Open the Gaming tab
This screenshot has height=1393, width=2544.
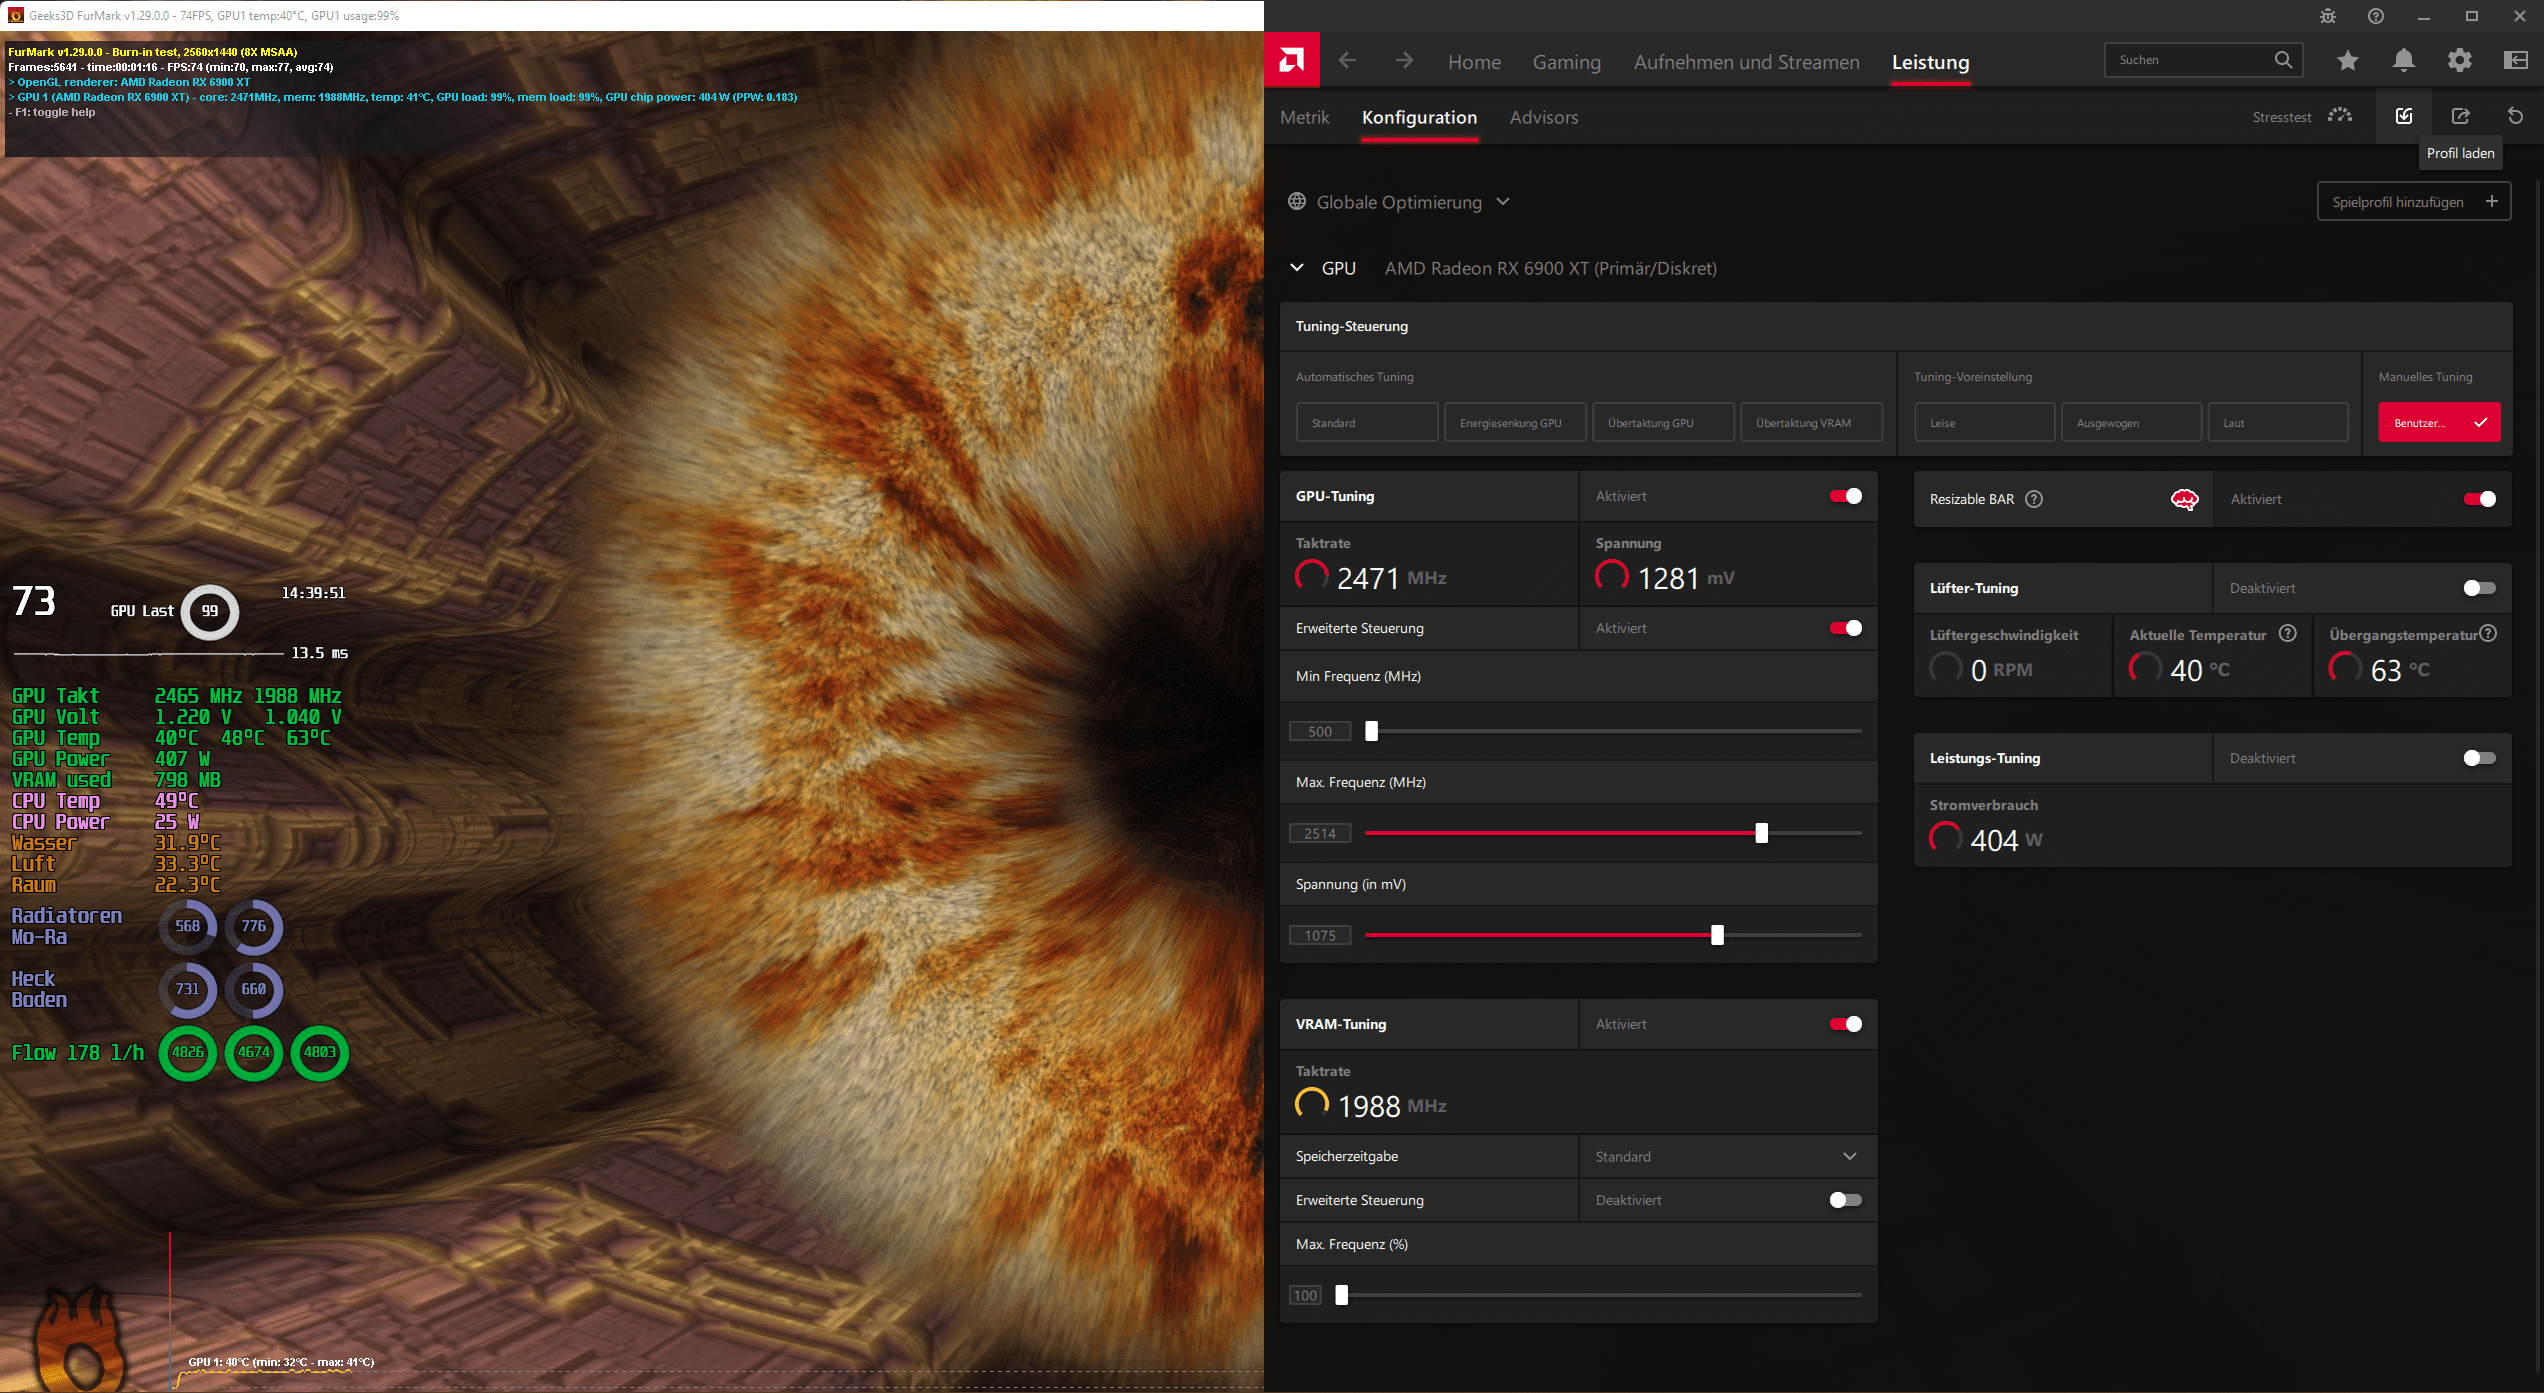click(1567, 62)
